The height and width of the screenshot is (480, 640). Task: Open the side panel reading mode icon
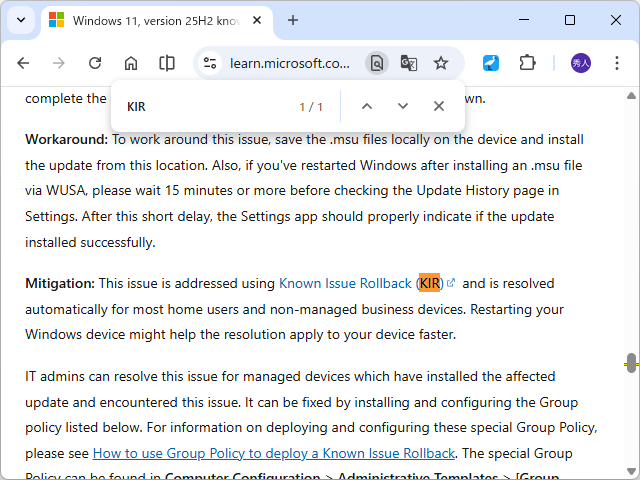coord(167,63)
